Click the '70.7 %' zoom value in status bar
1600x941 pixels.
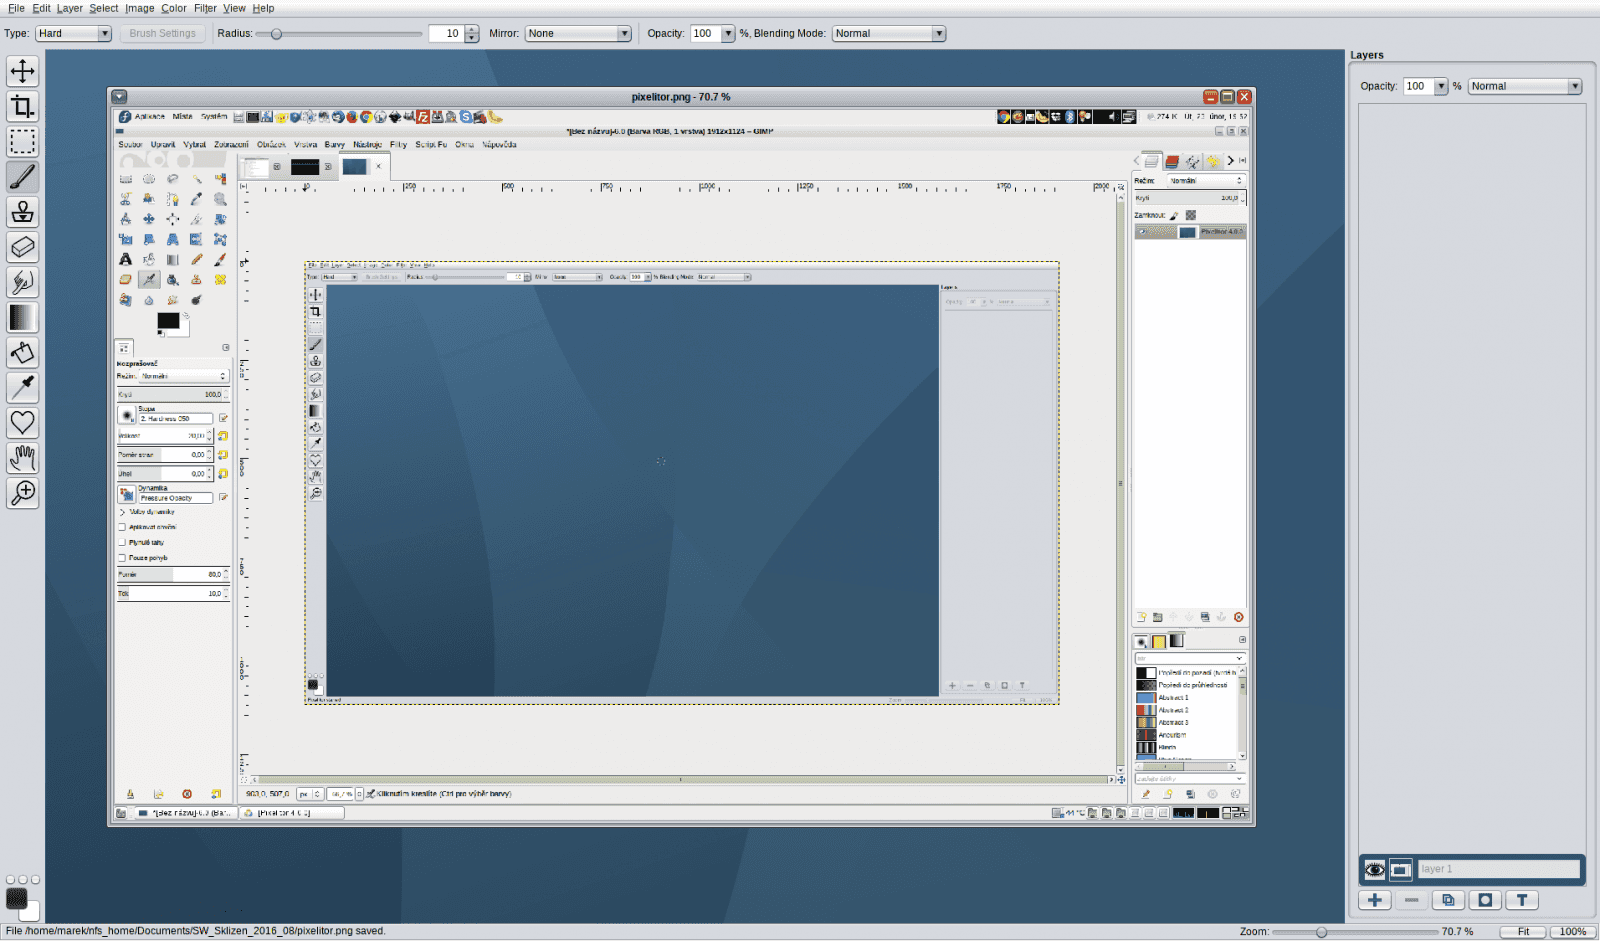click(1457, 932)
